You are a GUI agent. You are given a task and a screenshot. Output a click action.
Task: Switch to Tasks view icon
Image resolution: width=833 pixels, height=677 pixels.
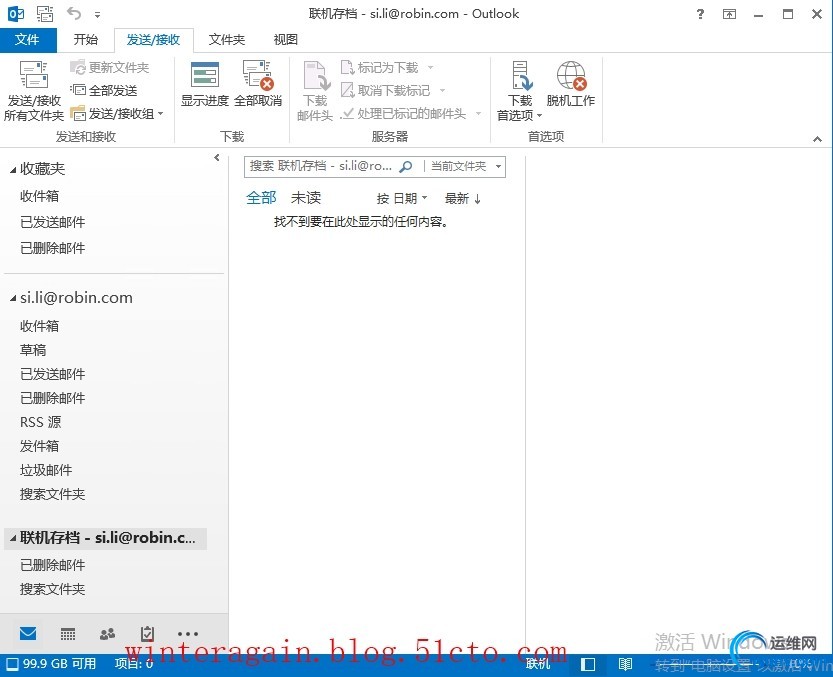click(147, 633)
